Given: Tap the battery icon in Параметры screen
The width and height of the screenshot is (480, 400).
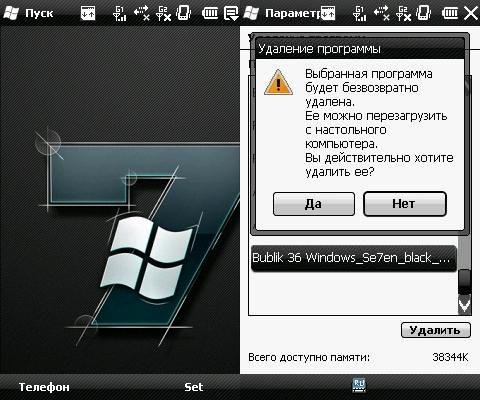Looking at the screenshot, I should (x=450, y=13).
